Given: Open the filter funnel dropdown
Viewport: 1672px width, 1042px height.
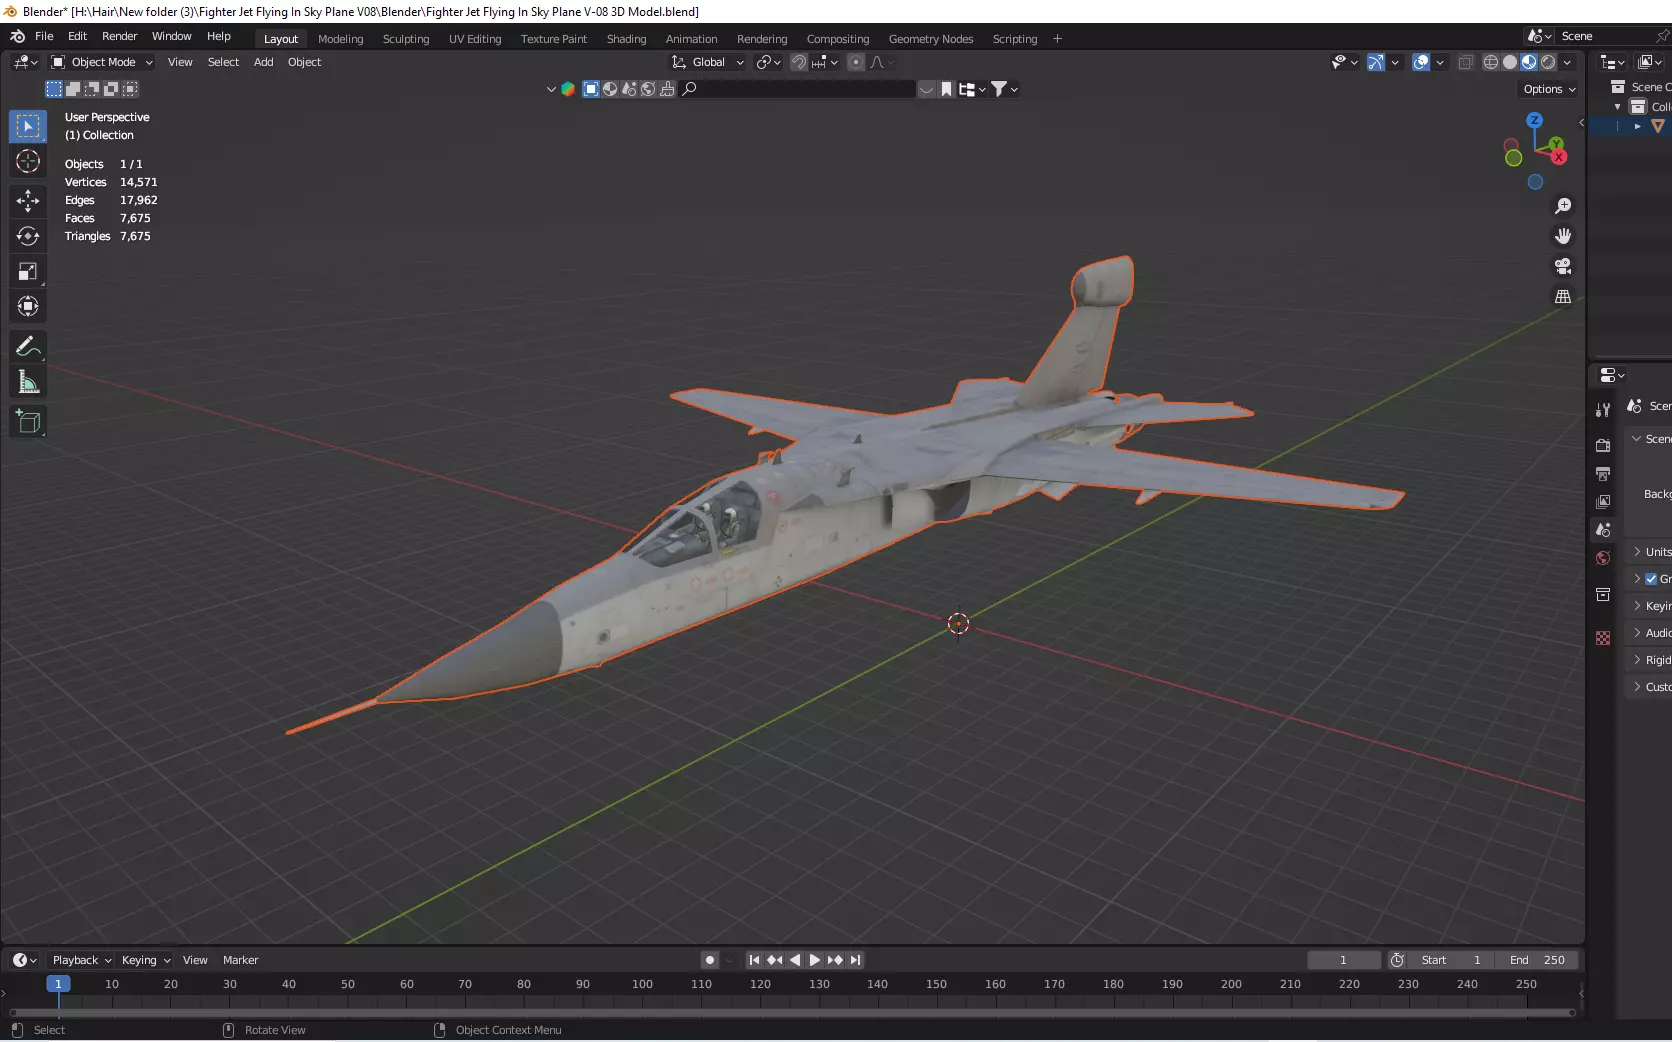Looking at the screenshot, I should click(x=1004, y=89).
